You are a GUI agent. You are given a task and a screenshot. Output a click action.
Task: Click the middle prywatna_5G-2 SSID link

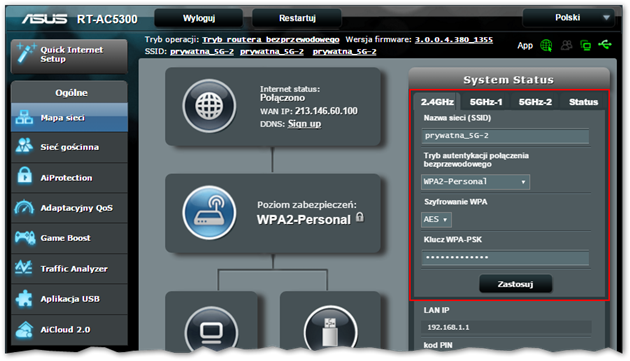[x=272, y=51]
